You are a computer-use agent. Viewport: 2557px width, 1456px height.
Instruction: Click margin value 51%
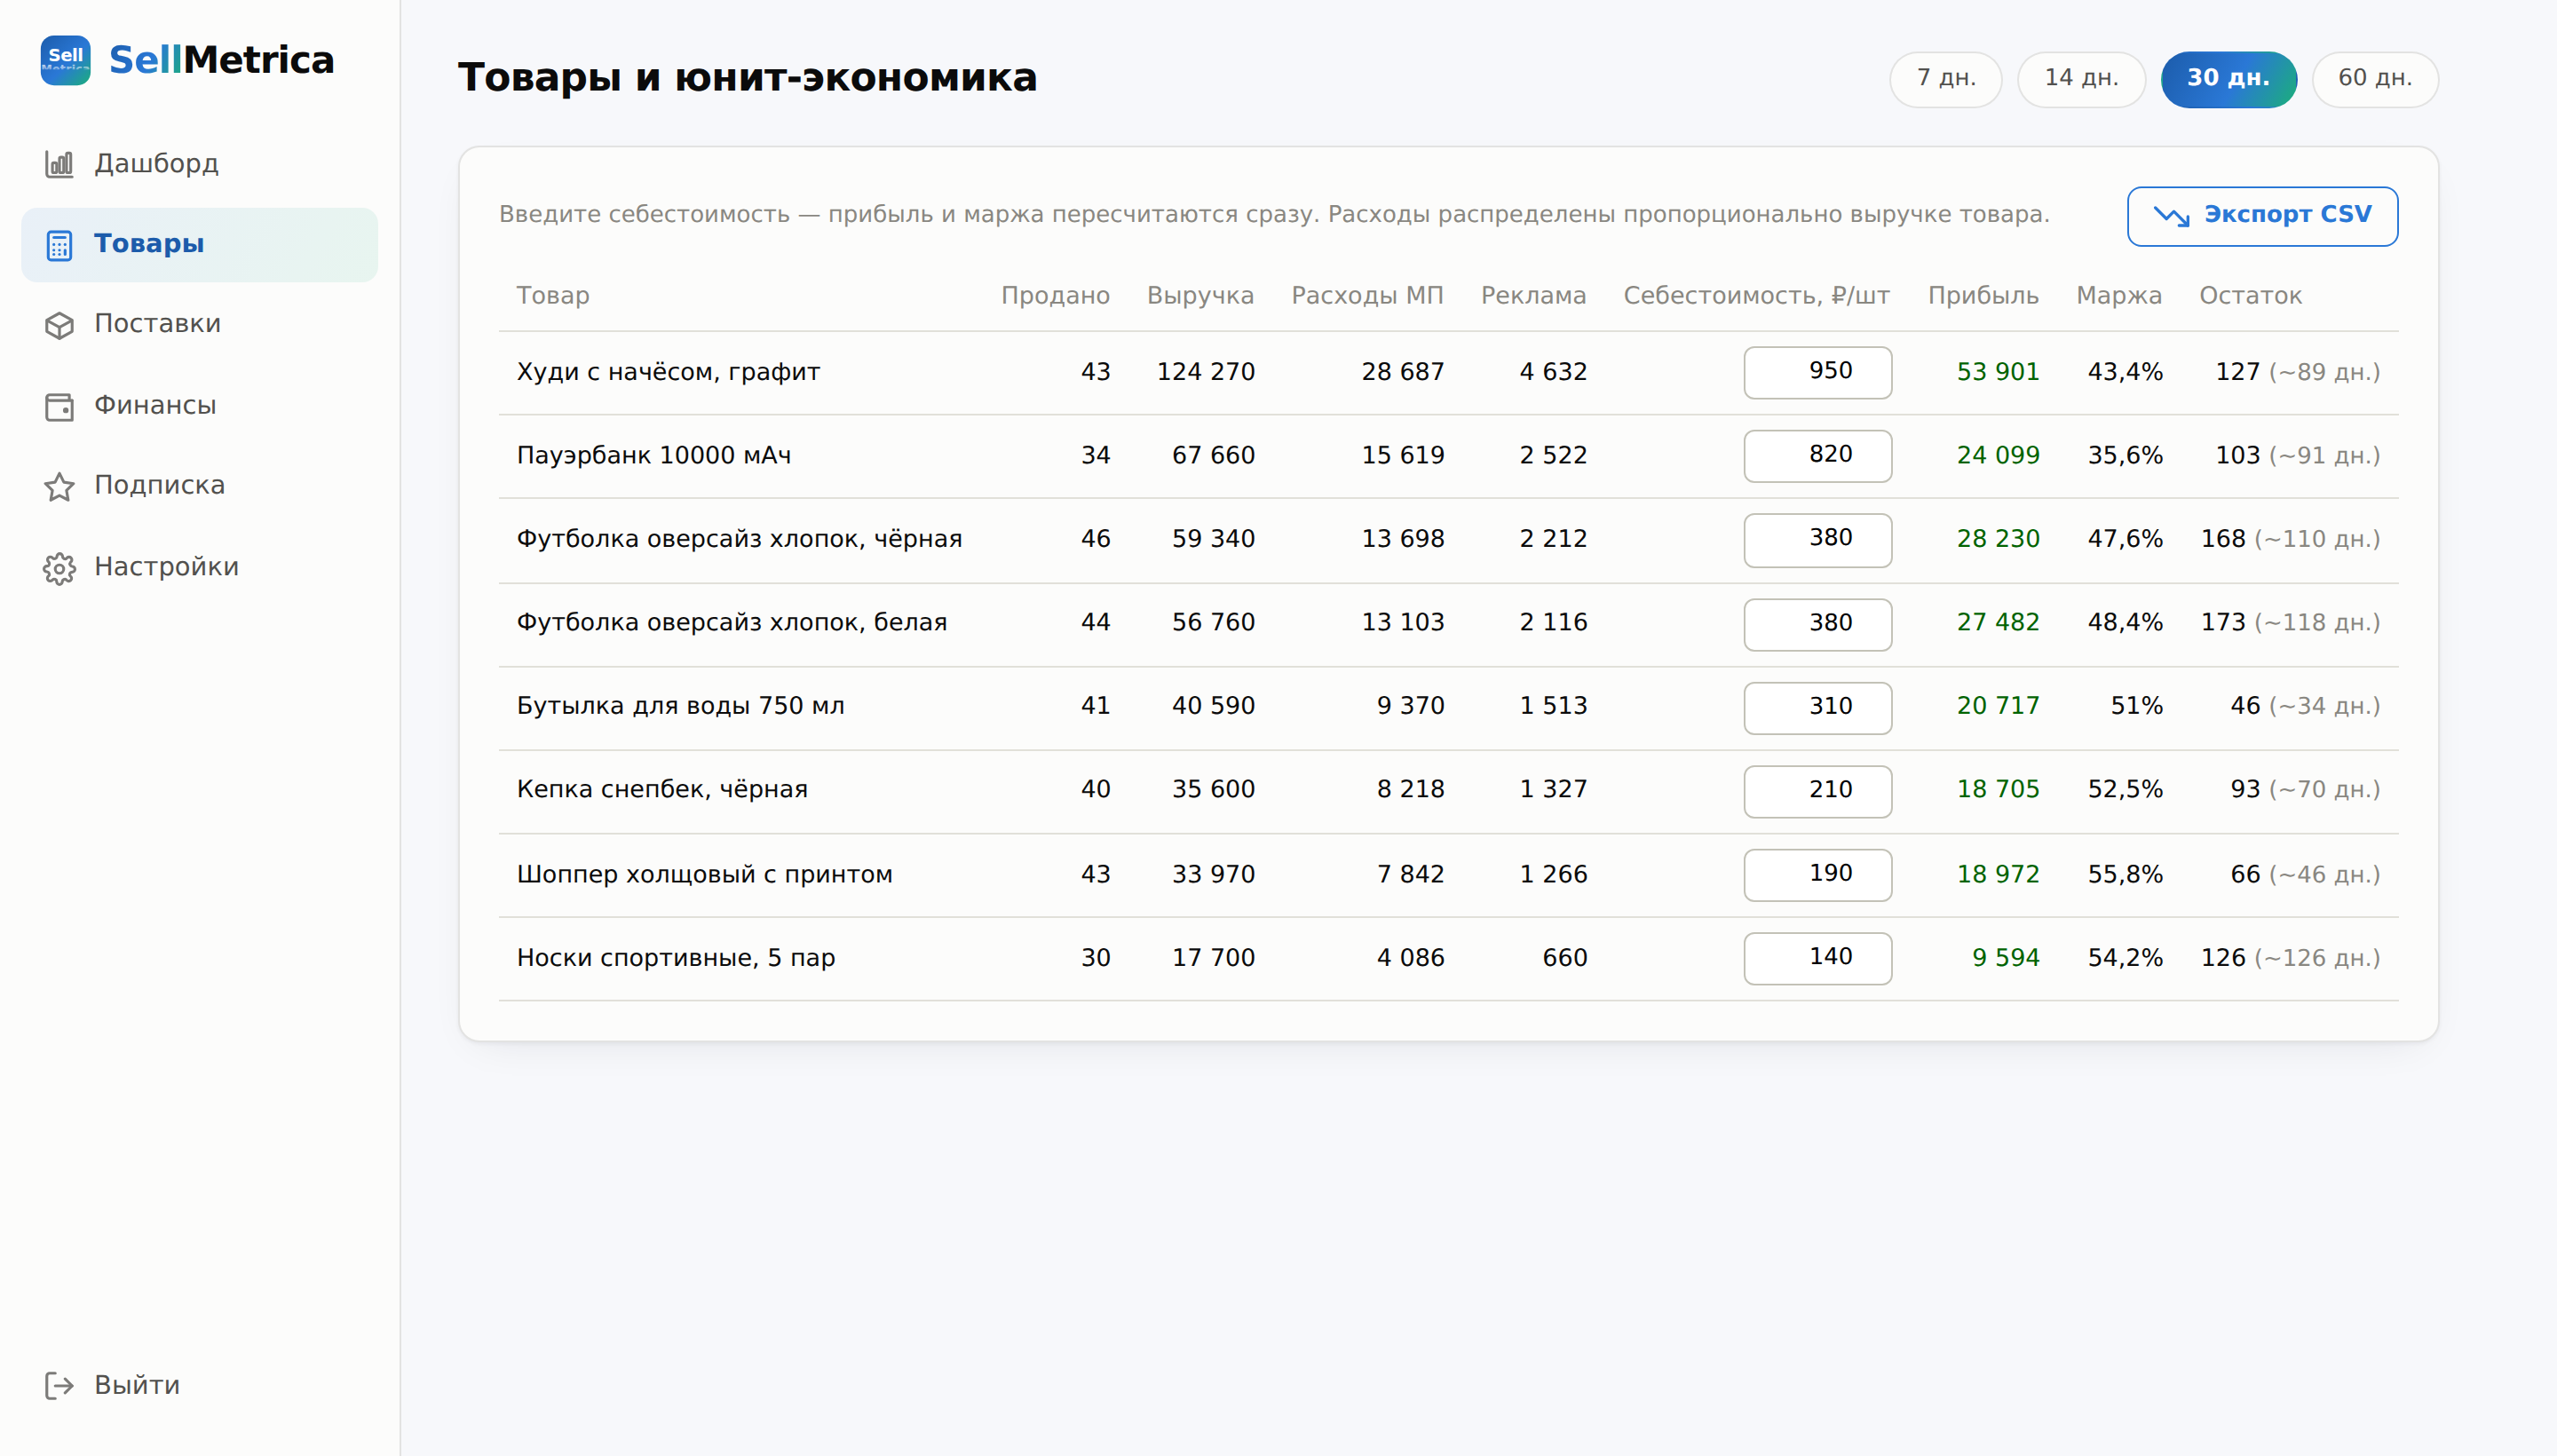coord(2136,707)
